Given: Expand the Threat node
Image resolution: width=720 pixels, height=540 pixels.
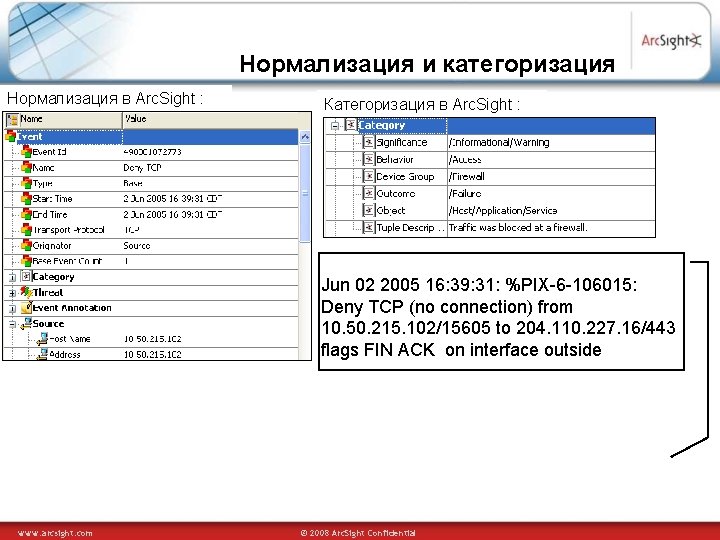Looking at the screenshot, I should (x=12, y=293).
